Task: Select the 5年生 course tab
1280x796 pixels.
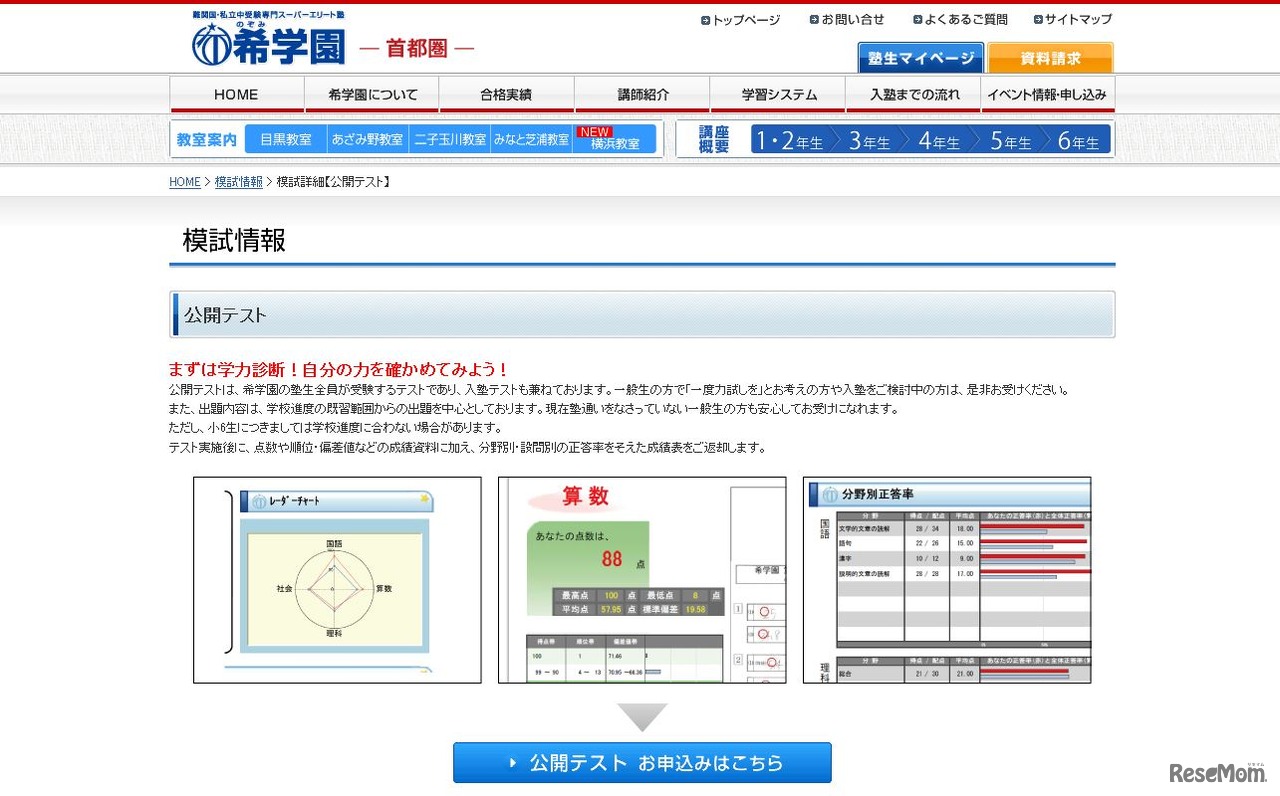Action: 1010,139
